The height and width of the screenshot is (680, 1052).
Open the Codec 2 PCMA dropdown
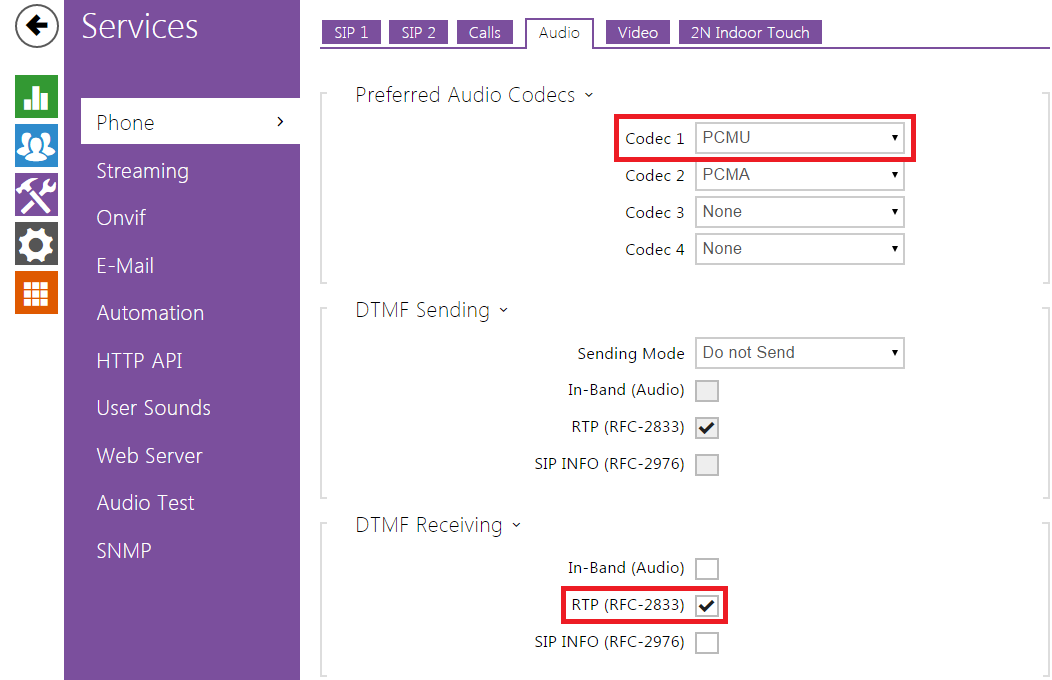tap(799, 175)
